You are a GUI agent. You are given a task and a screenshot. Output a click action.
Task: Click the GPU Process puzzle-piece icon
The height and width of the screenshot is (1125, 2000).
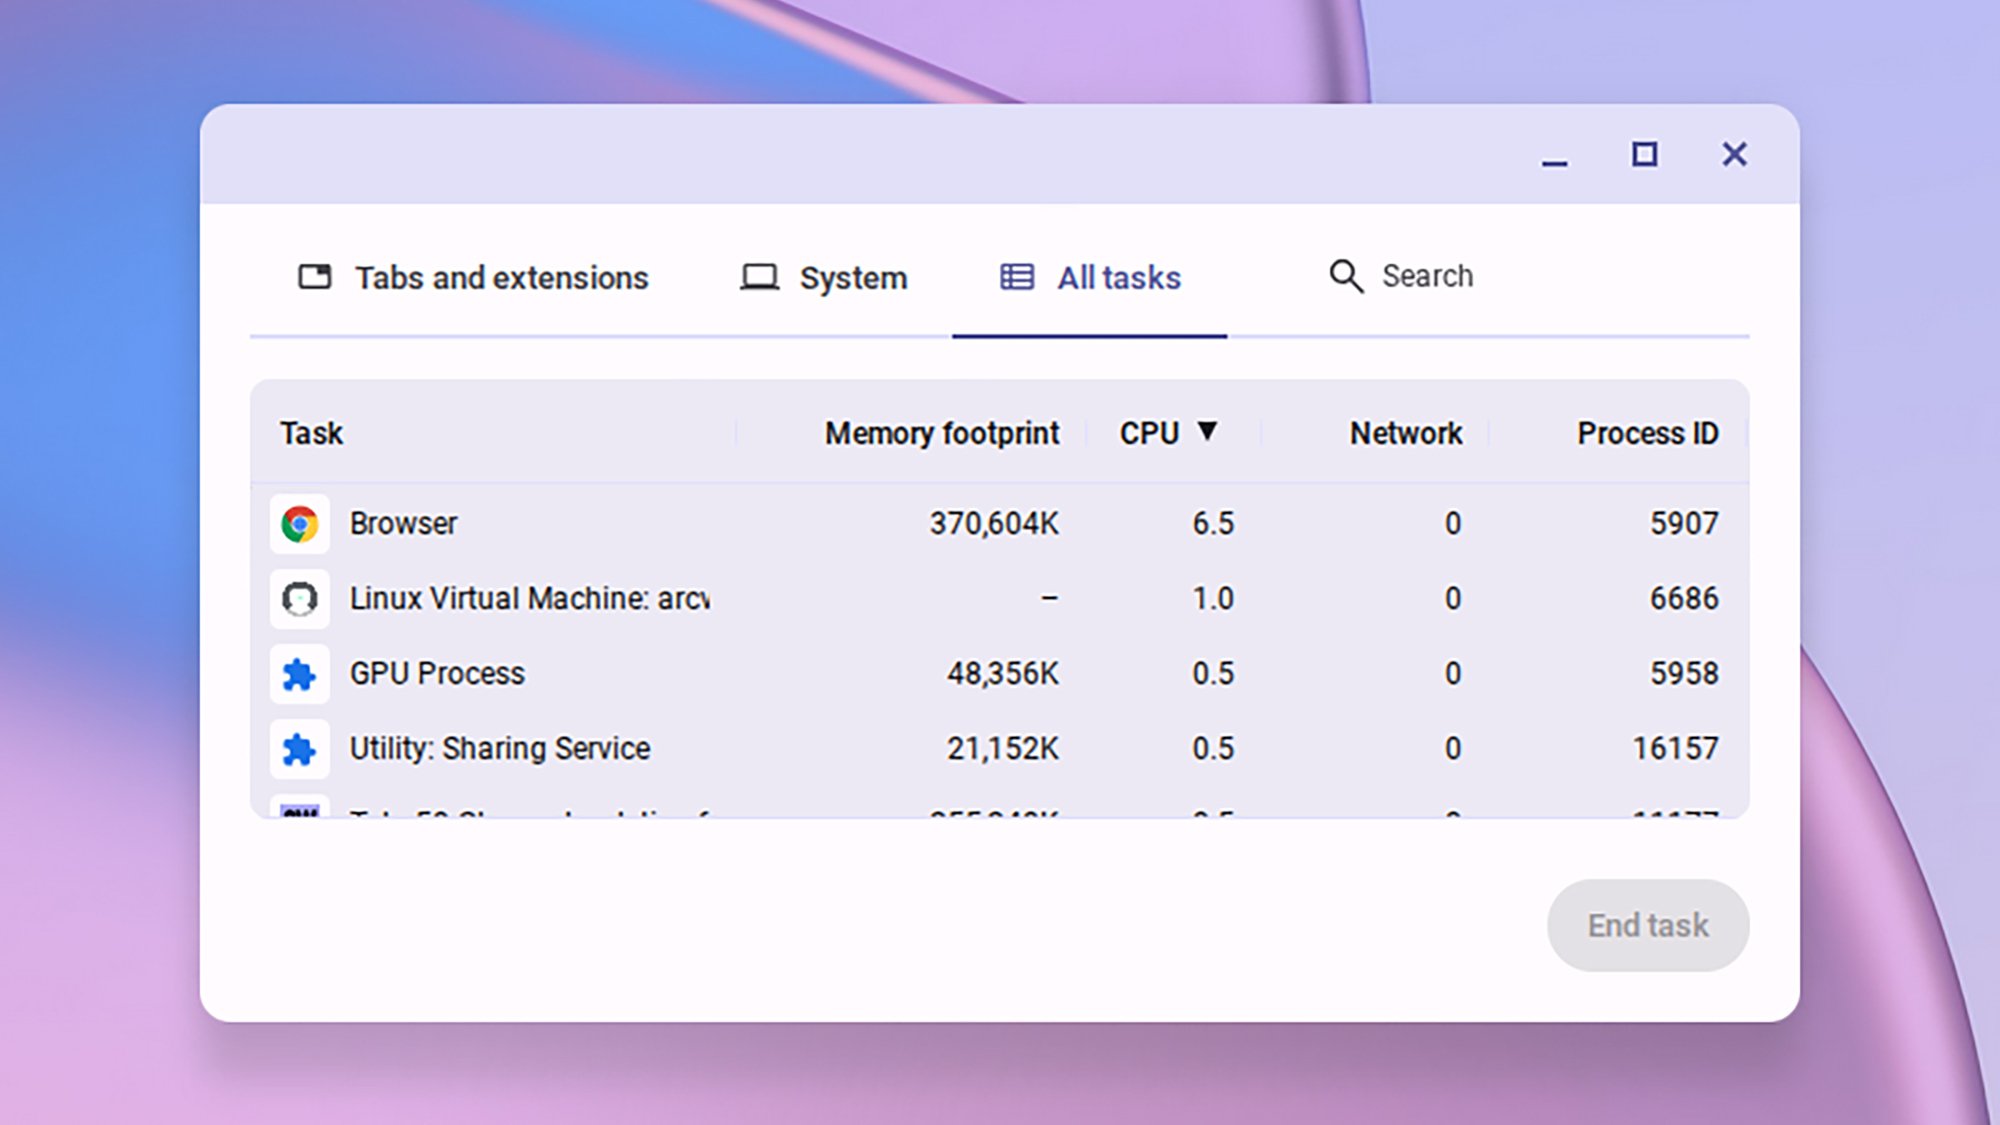coord(300,674)
